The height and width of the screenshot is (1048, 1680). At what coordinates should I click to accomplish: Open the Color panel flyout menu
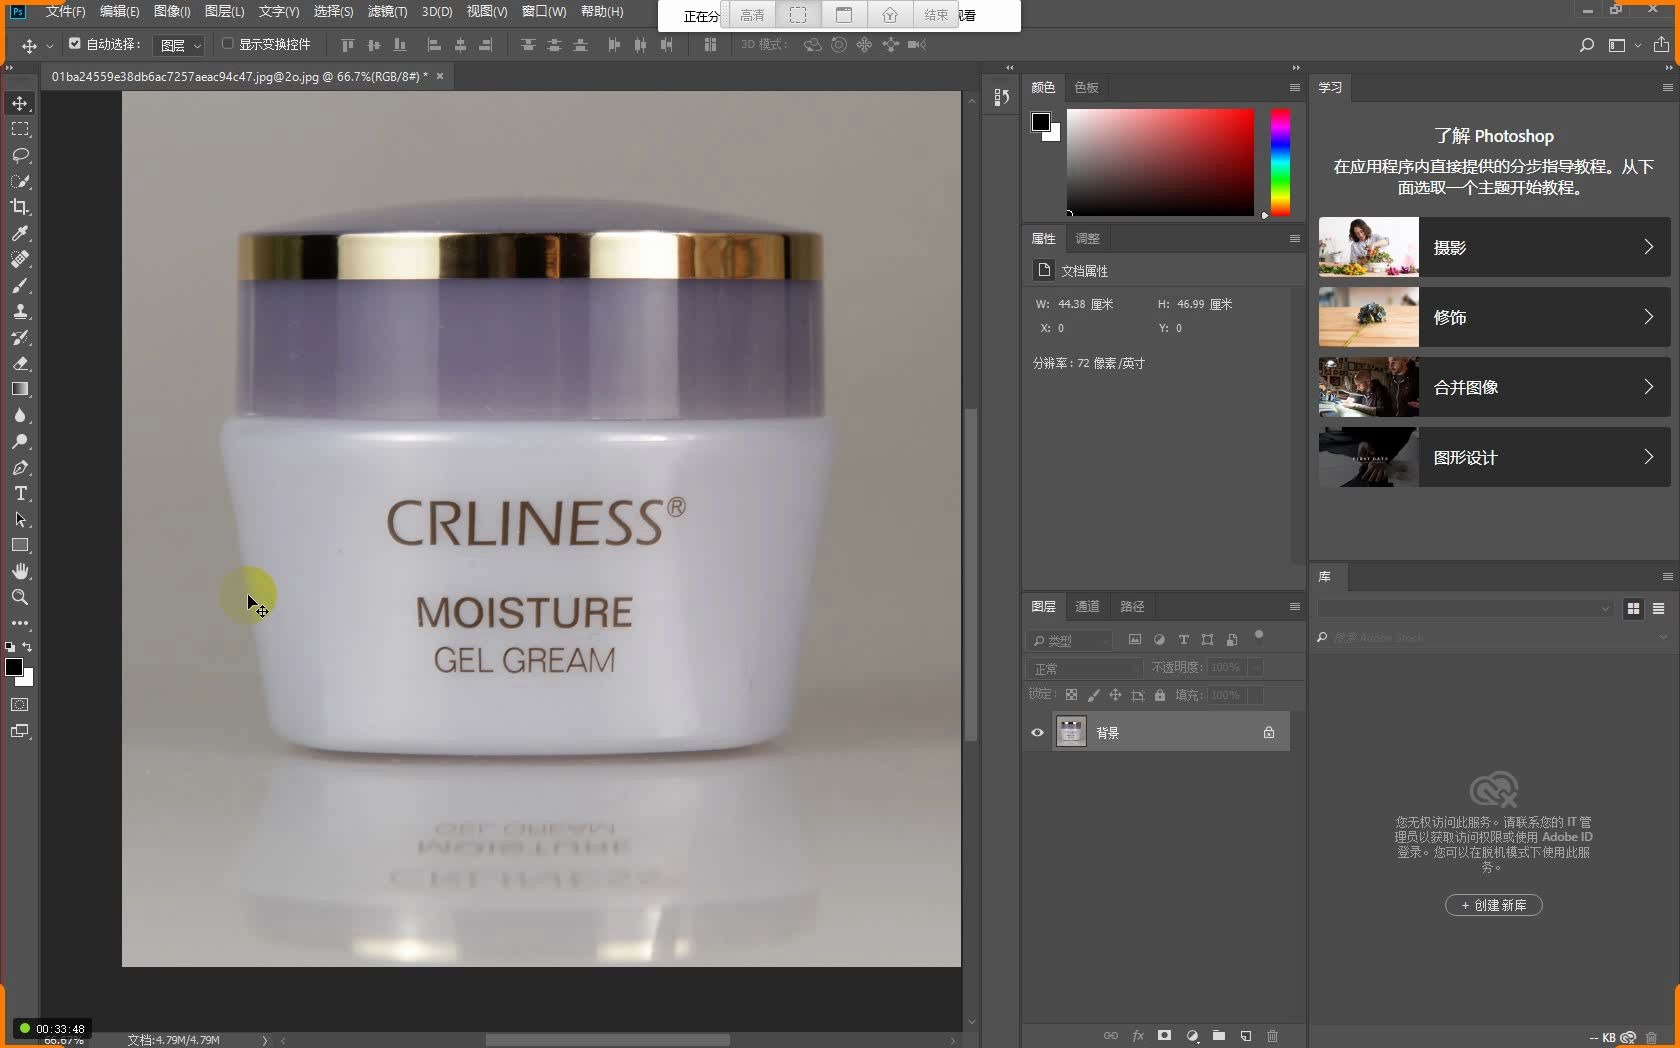coord(1294,88)
